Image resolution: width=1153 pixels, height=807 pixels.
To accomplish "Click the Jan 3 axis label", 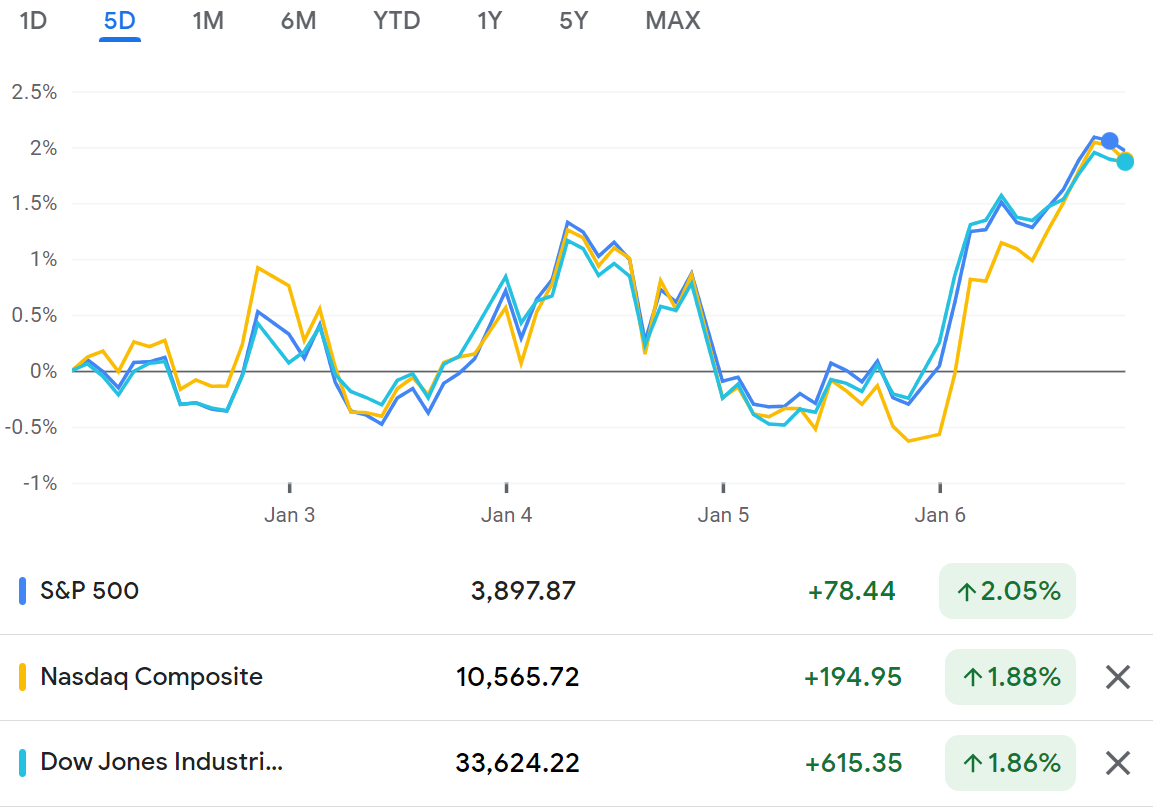I will coord(290,515).
